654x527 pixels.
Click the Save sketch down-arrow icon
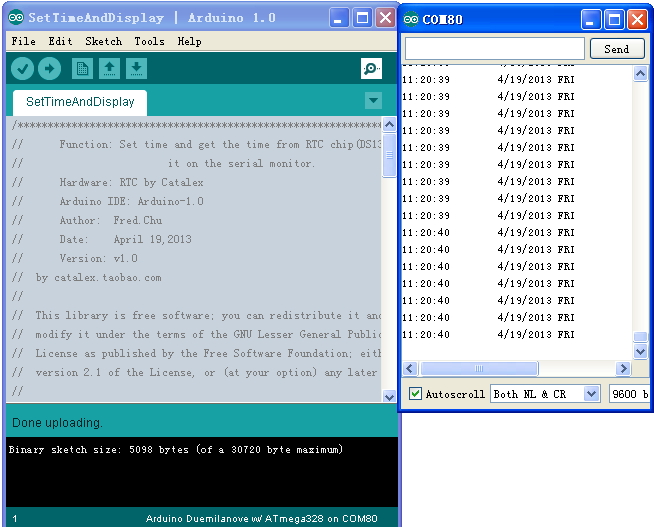pyautogui.click(x=136, y=68)
